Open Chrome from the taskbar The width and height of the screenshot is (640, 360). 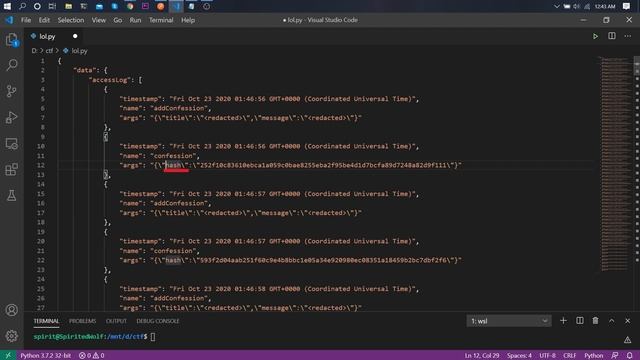tap(130, 6)
